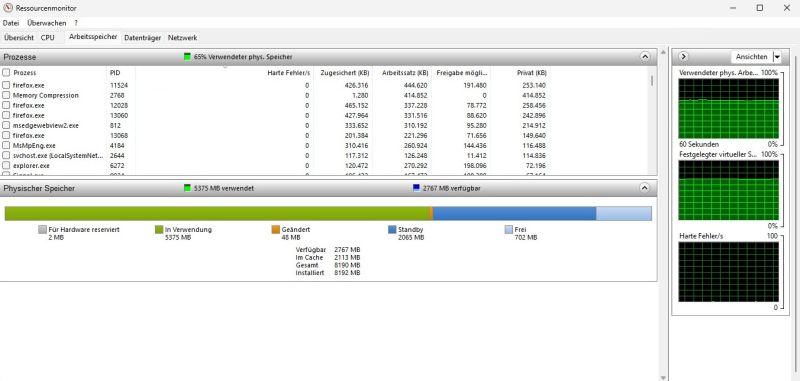The height and width of the screenshot is (381, 800).
Task: Collapse the Physischer Speicher section chevron
Action: coord(645,188)
